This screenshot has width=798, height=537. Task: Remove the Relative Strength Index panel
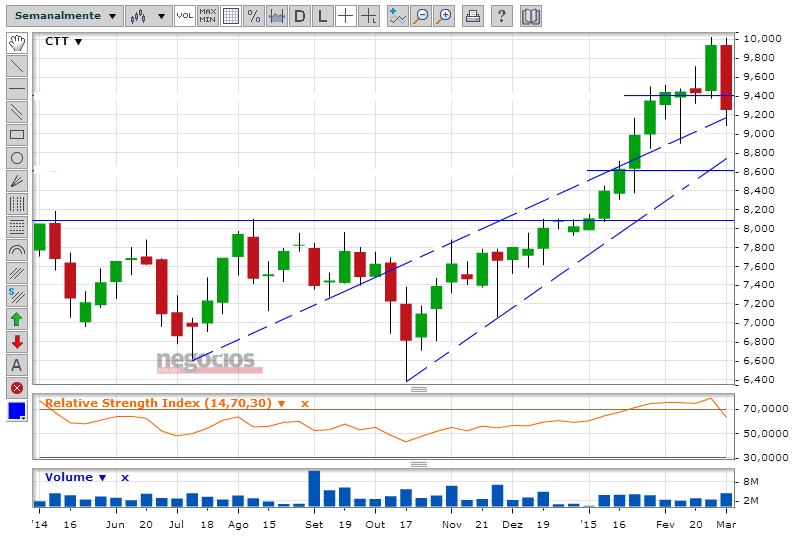click(x=305, y=404)
